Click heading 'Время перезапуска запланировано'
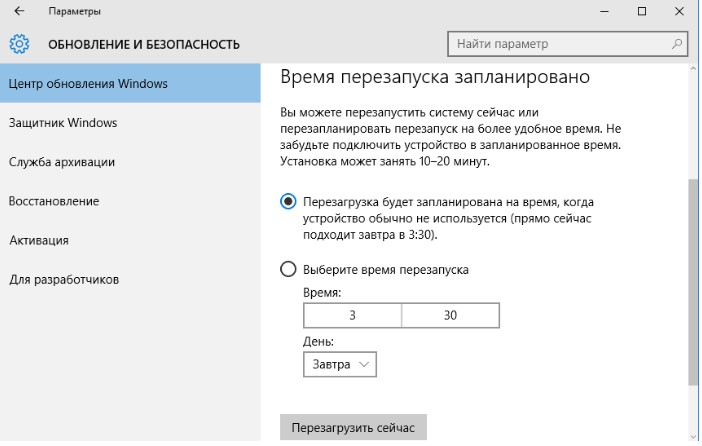 coord(435,77)
